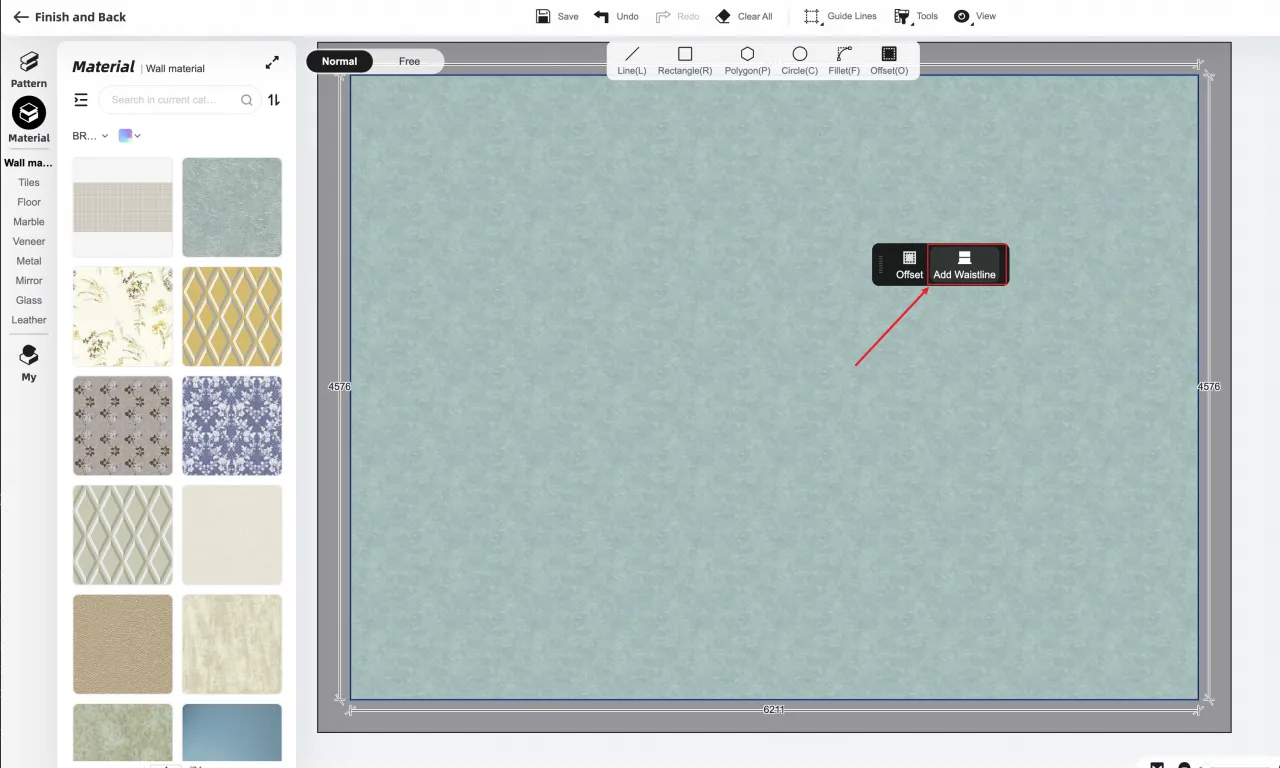Switch drawing mode to Normal
This screenshot has height=768, width=1280.
click(340, 61)
